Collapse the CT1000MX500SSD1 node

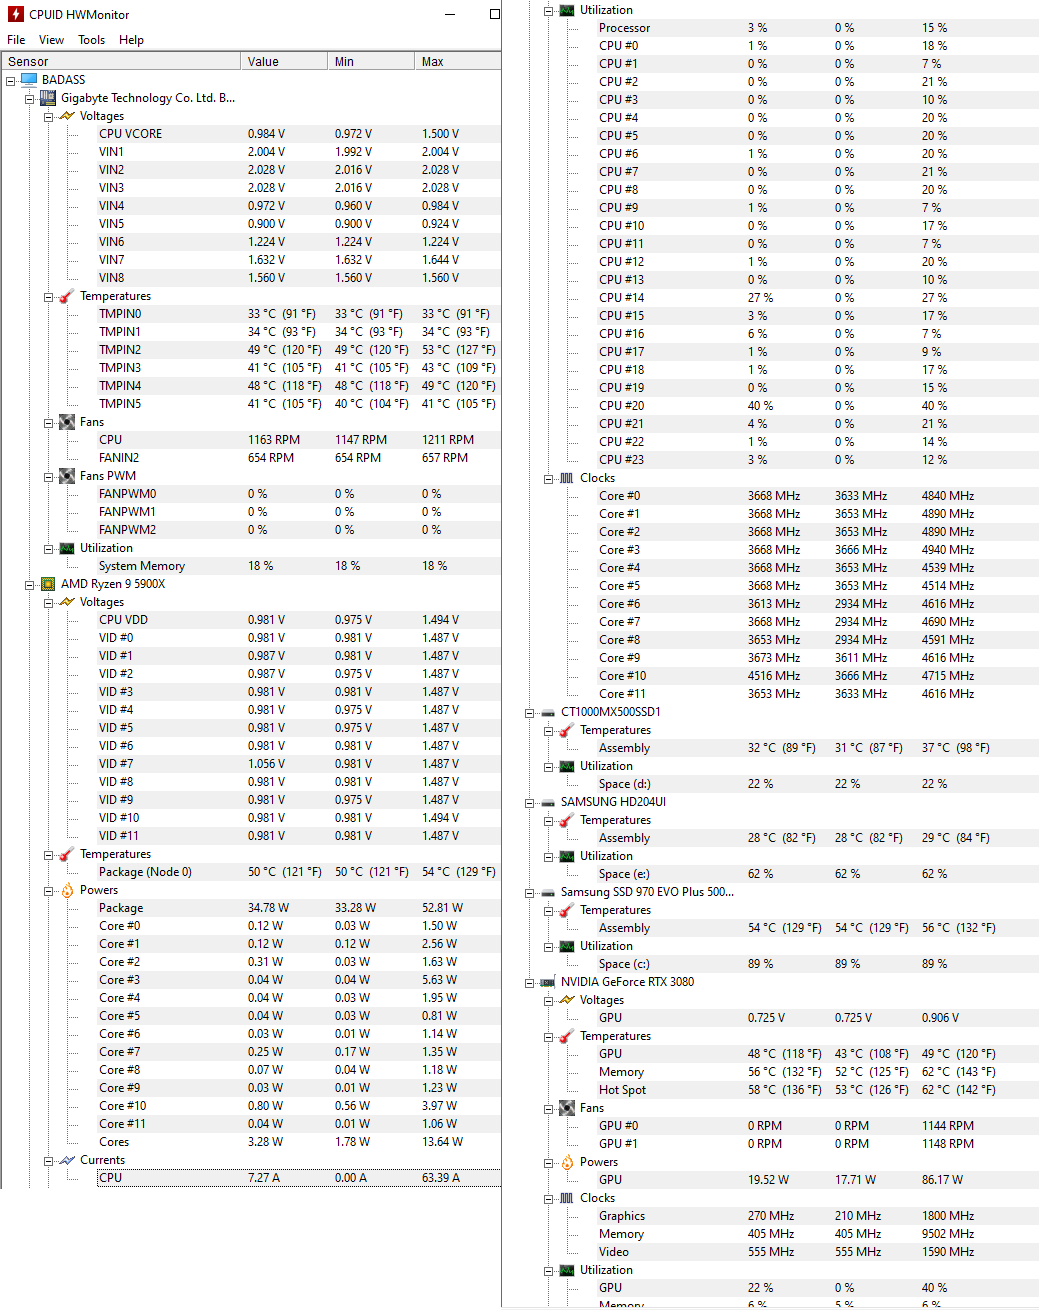pyautogui.click(x=529, y=712)
